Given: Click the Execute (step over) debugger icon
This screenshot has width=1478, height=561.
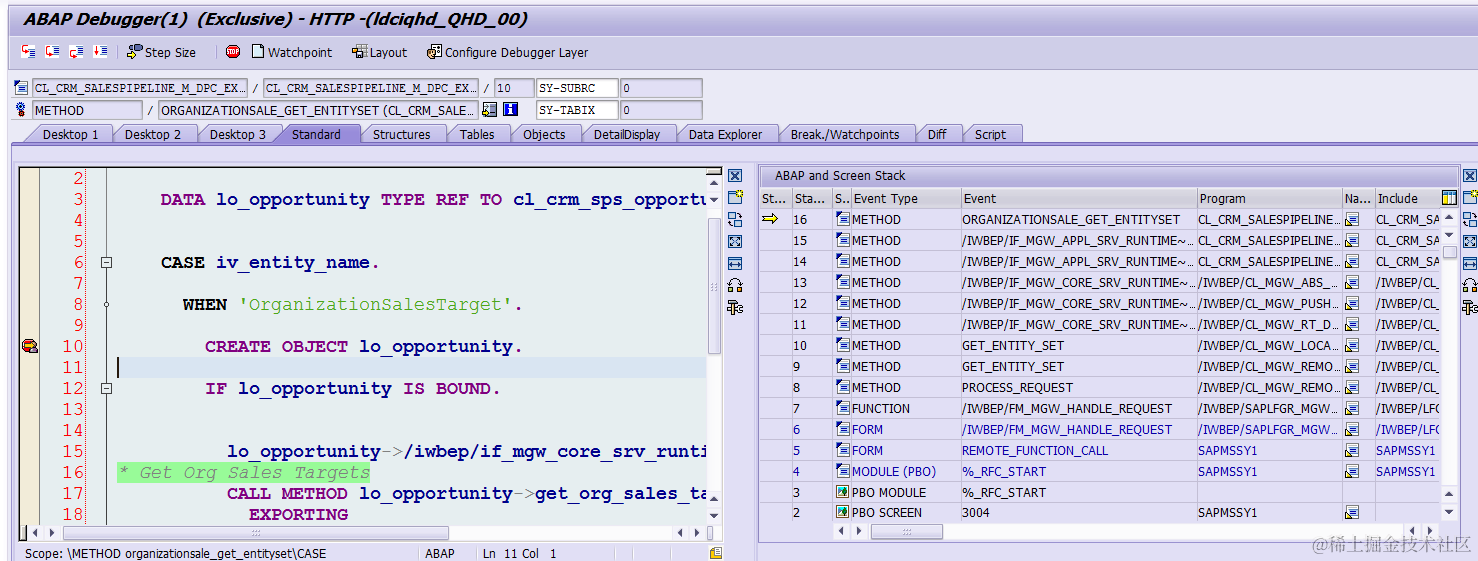Looking at the screenshot, I should click(x=52, y=51).
